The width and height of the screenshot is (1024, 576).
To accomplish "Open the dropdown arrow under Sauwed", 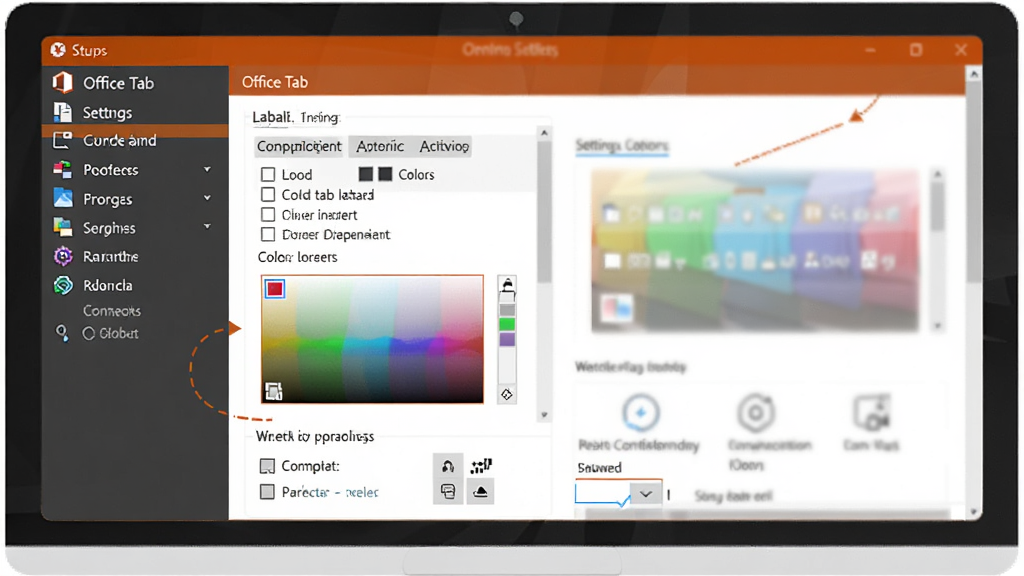I will click(x=645, y=494).
